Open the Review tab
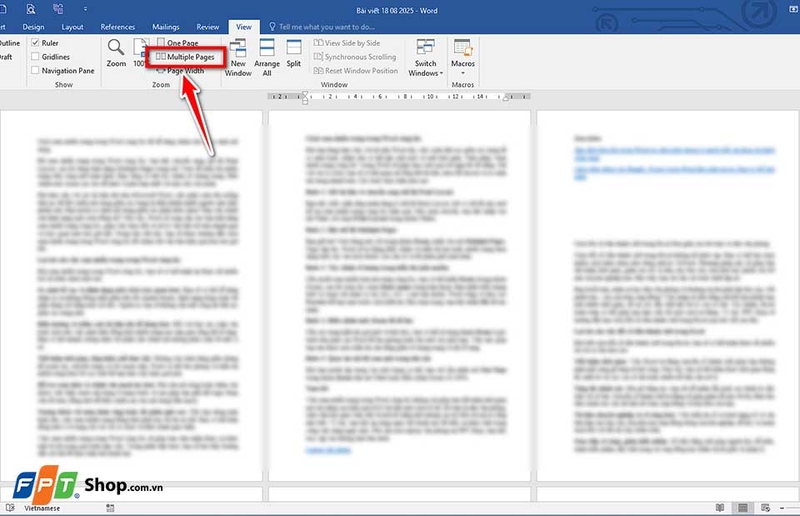Viewport: 800px width, 516px height. tap(208, 27)
